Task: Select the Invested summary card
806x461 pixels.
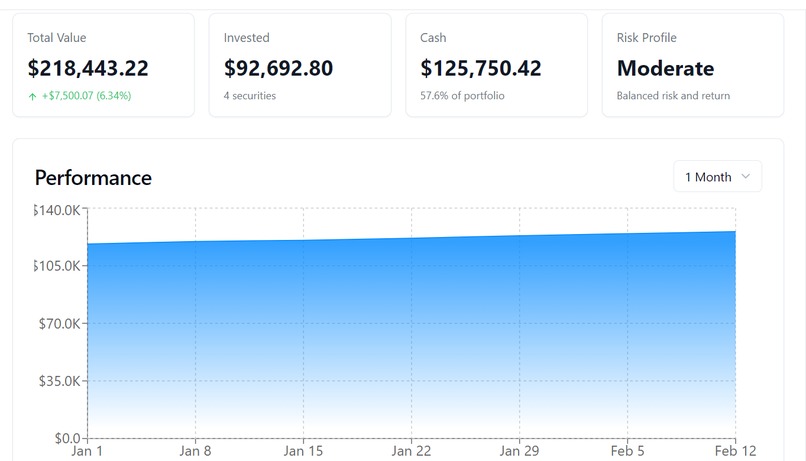Action: tap(300, 65)
